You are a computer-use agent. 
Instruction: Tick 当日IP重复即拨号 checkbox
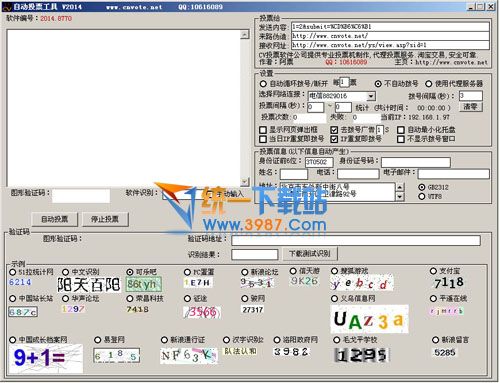click(x=263, y=139)
